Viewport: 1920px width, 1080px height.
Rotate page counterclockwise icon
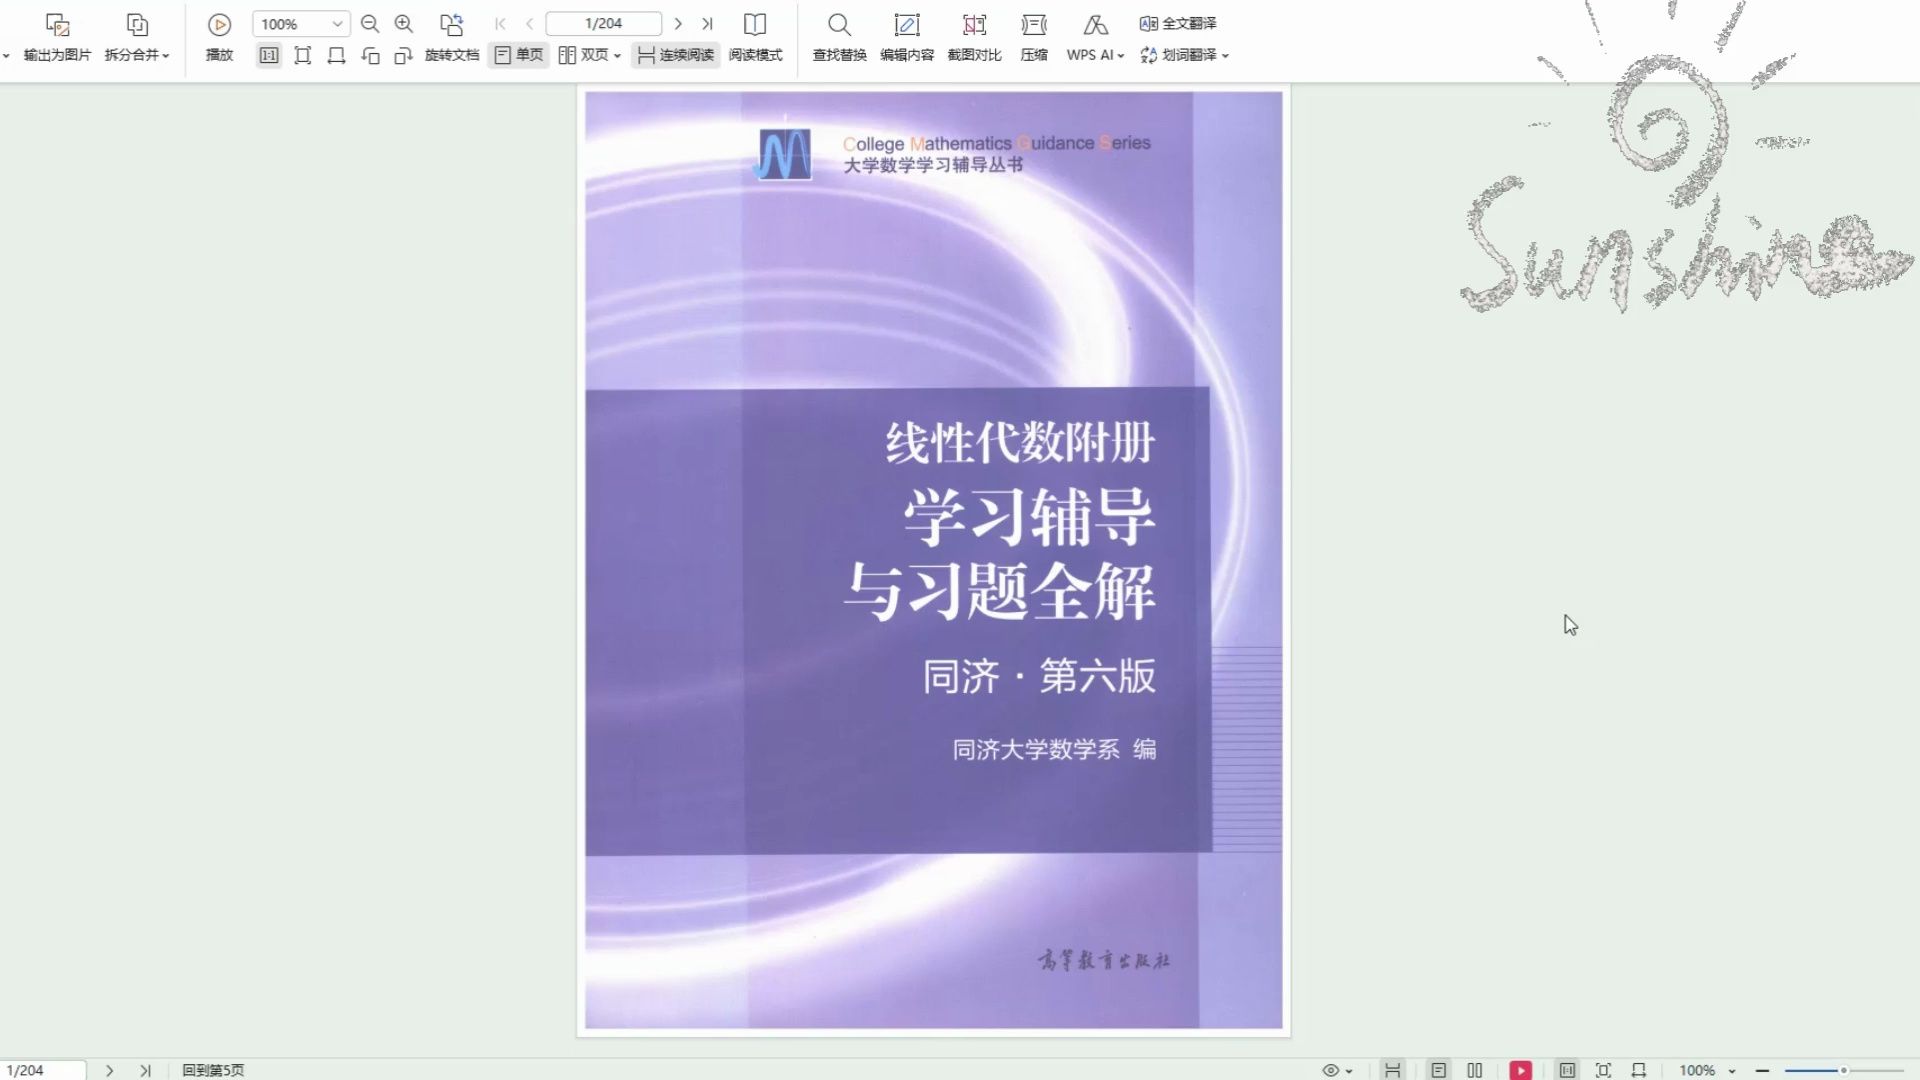point(370,55)
